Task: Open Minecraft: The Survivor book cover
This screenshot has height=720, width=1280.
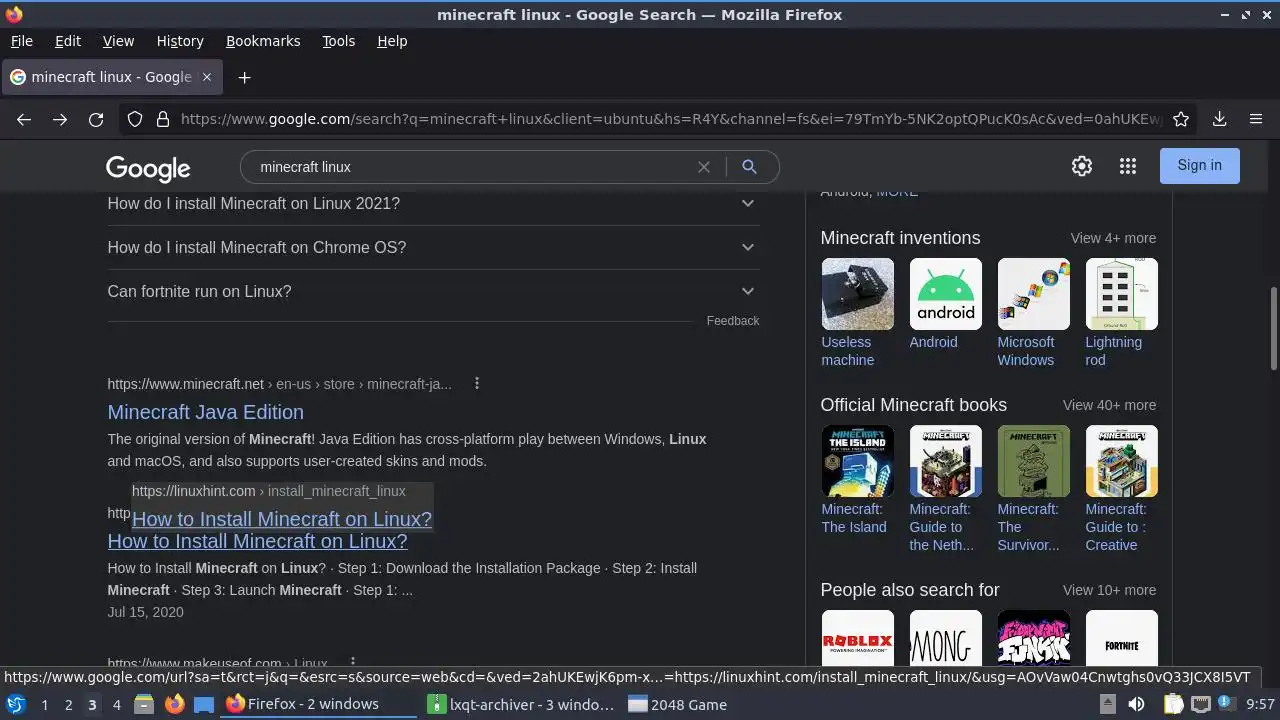Action: coord(1033,461)
